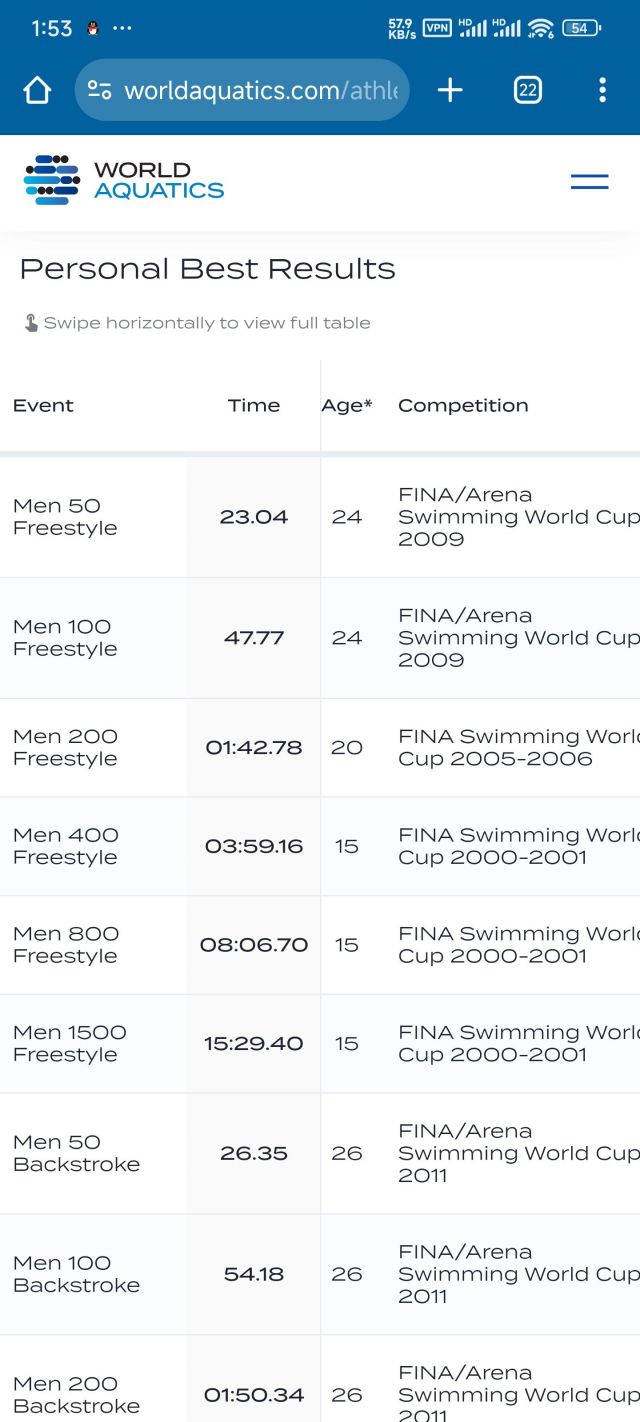The width and height of the screenshot is (640, 1422).
Task: Open the browser three-dot menu
Action: click(x=602, y=91)
